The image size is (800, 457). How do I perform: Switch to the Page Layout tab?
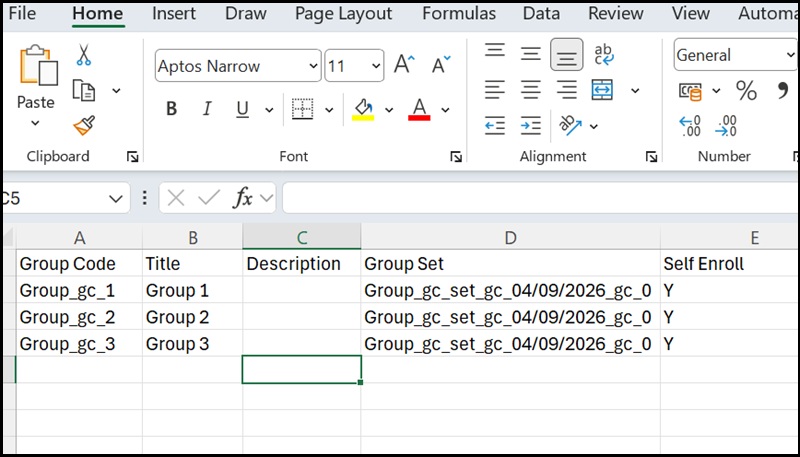pyautogui.click(x=343, y=13)
